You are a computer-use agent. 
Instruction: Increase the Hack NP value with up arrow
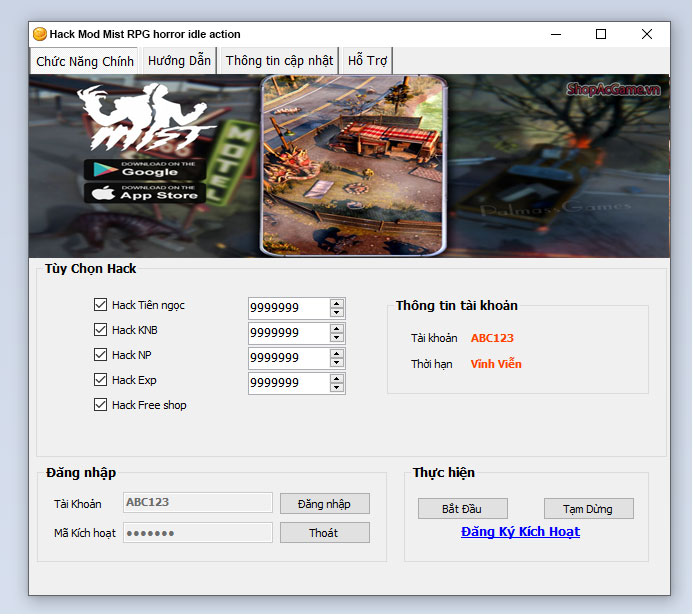pyautogui.click(x=337, y=354)
